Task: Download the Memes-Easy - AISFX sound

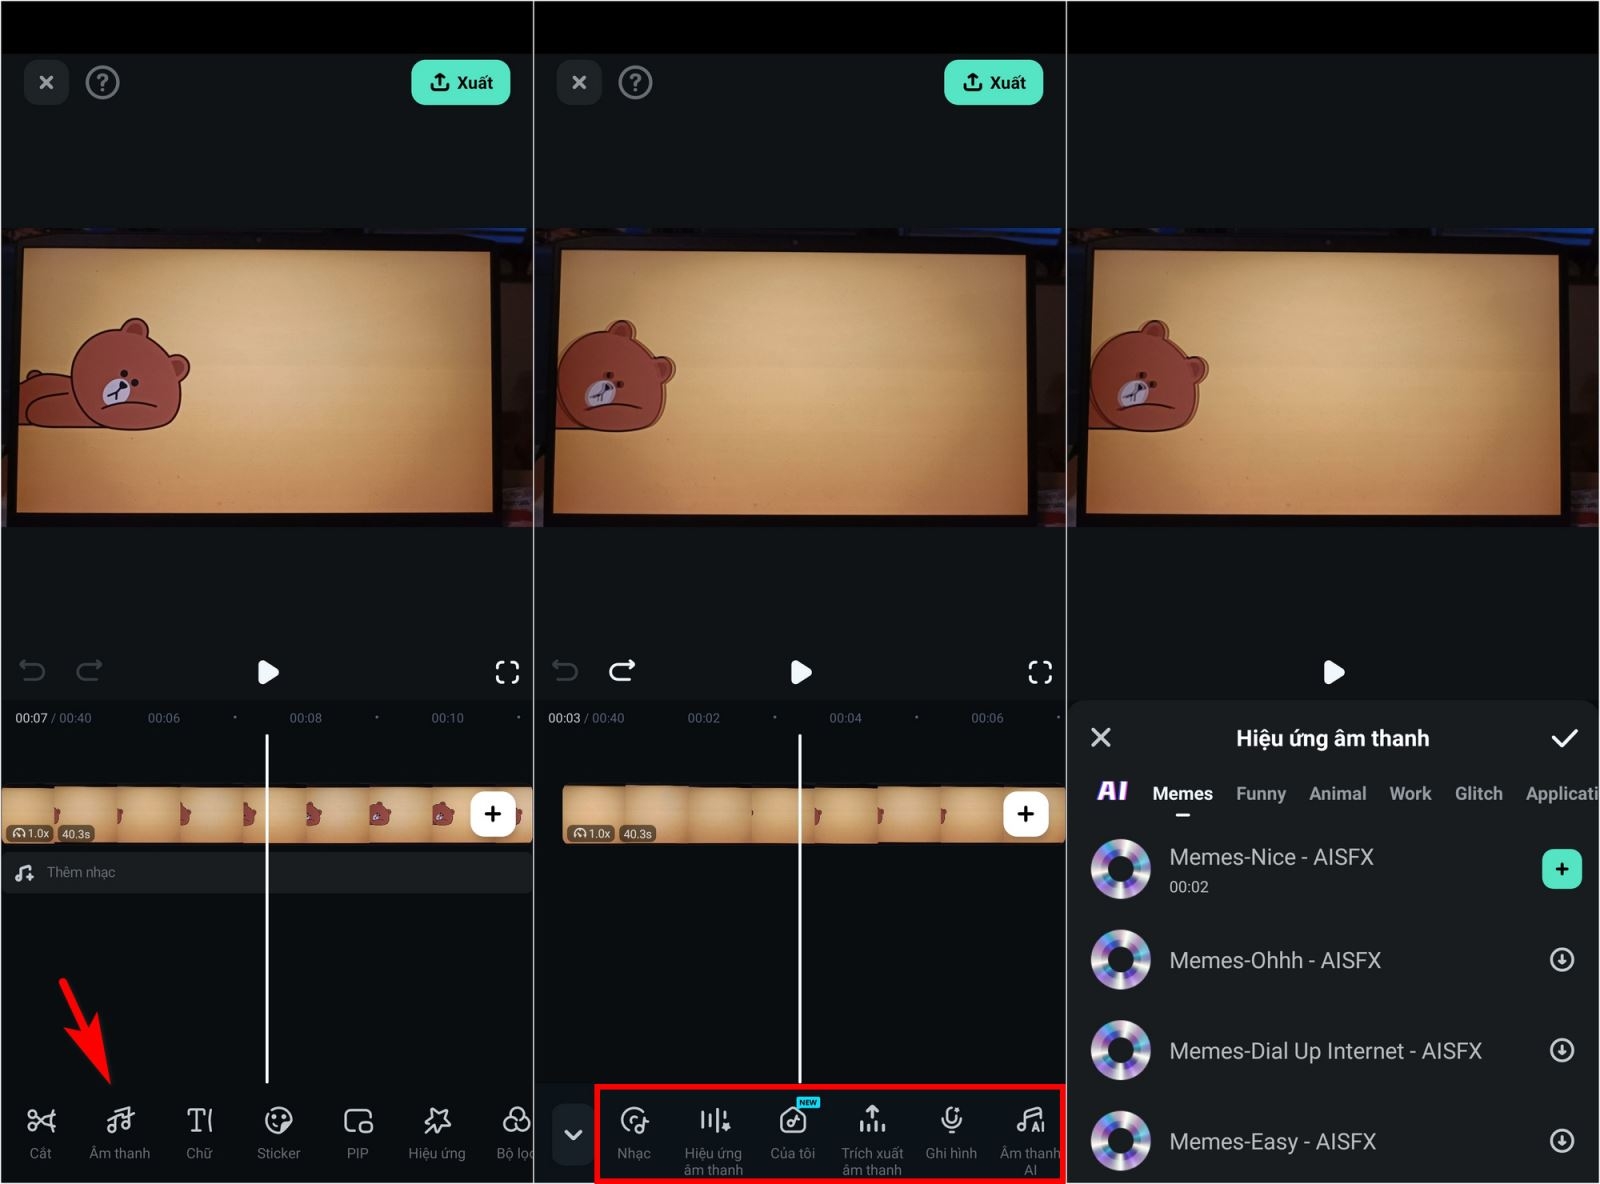Action: click(1562, 1141)
